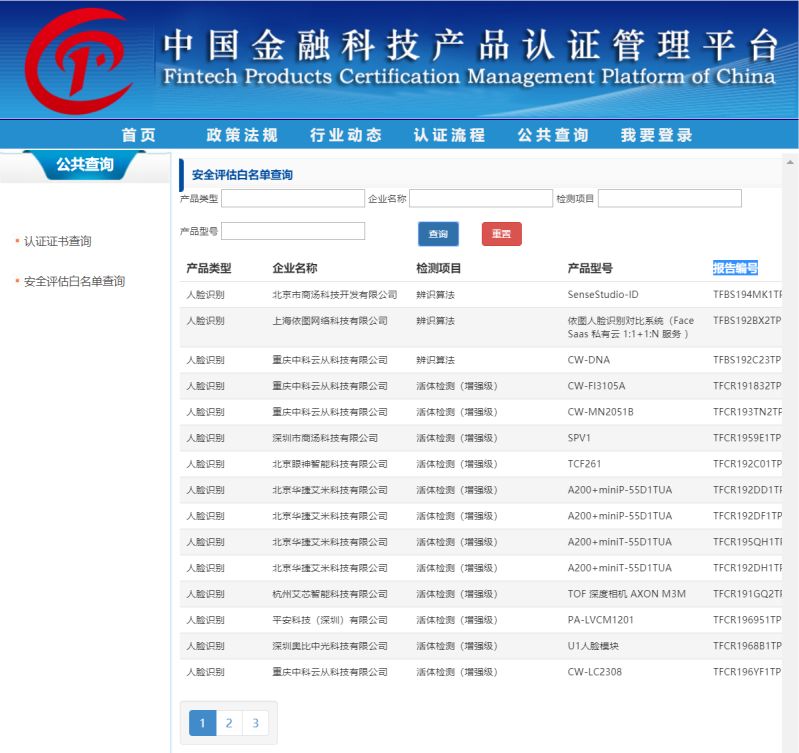Click 安全评估白名单查询 section heading
799x753 pixels.
[x=242, y=175]
